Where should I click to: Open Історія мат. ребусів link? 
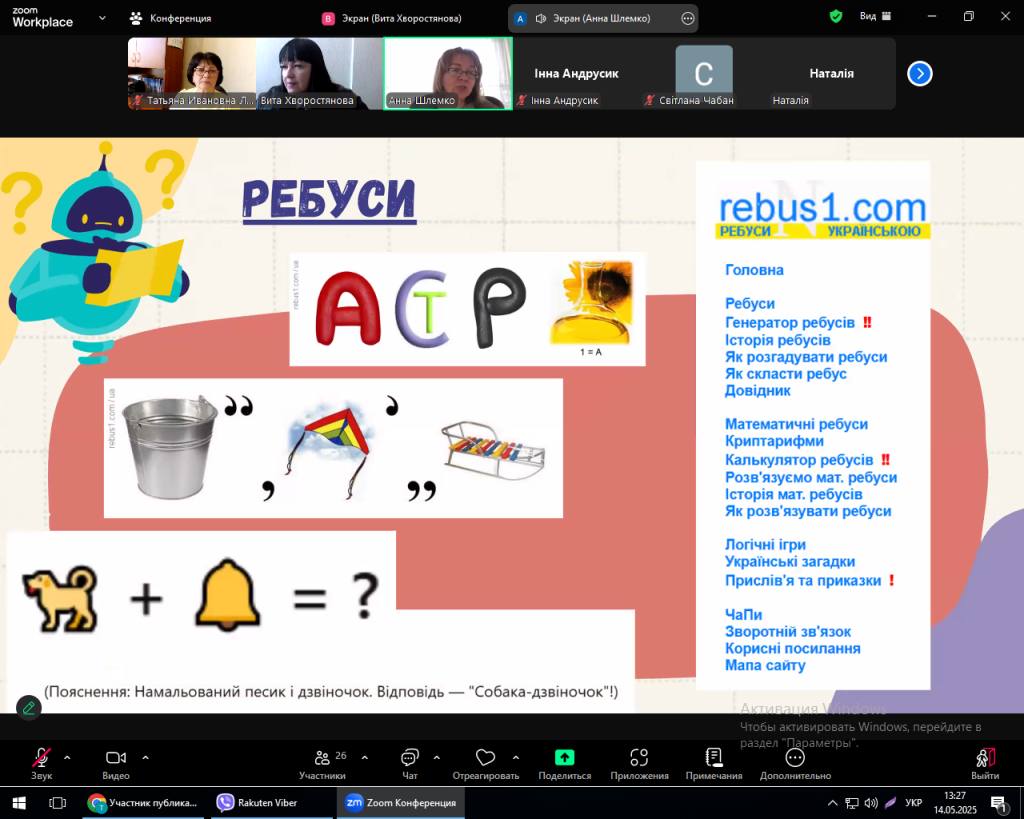[x=793, y=494]
